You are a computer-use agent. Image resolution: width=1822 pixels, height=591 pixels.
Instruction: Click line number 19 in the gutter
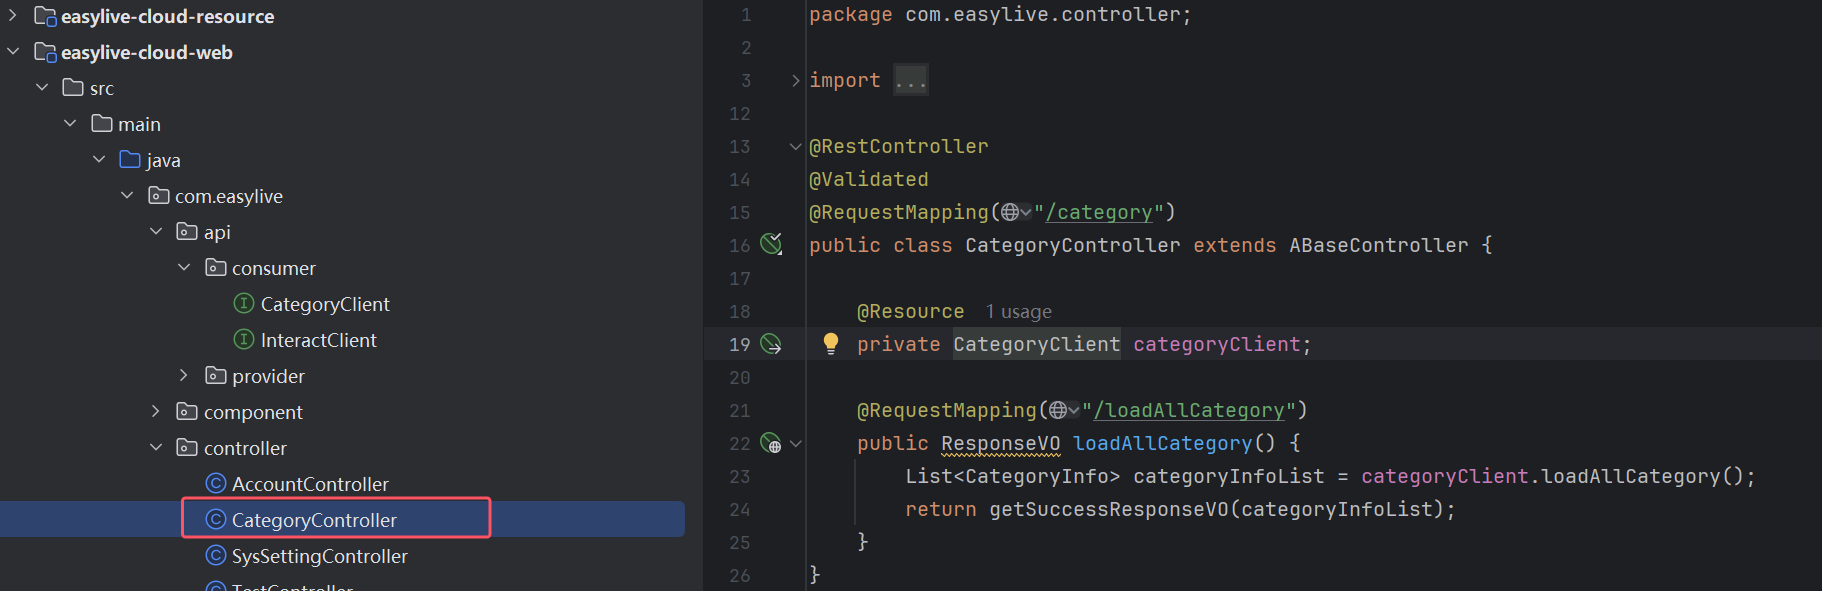point(740,344)
